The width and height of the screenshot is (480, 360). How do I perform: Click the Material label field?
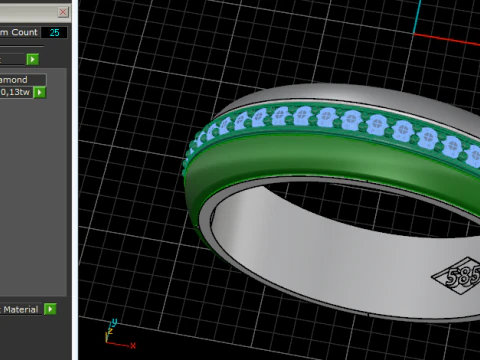click(21, 310)
